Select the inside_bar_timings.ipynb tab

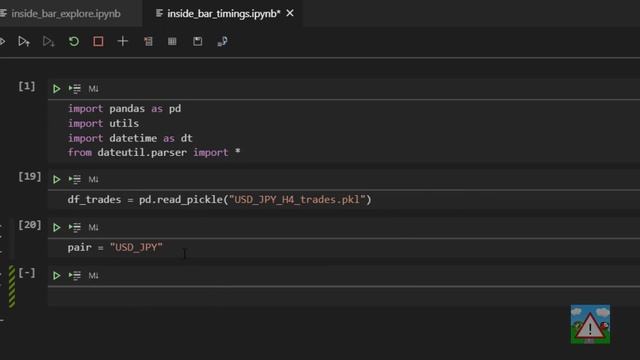(x=224, y=13)
